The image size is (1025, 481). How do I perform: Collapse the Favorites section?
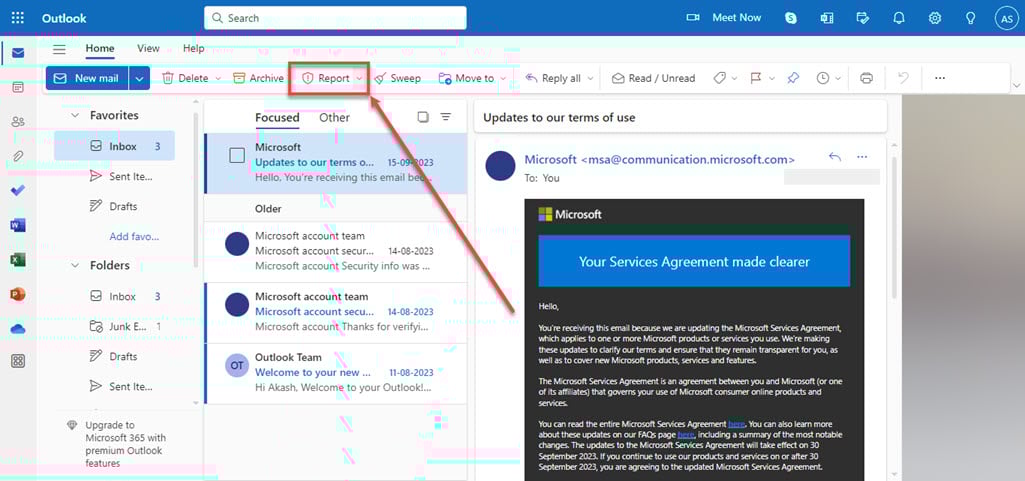coord(76,115)
